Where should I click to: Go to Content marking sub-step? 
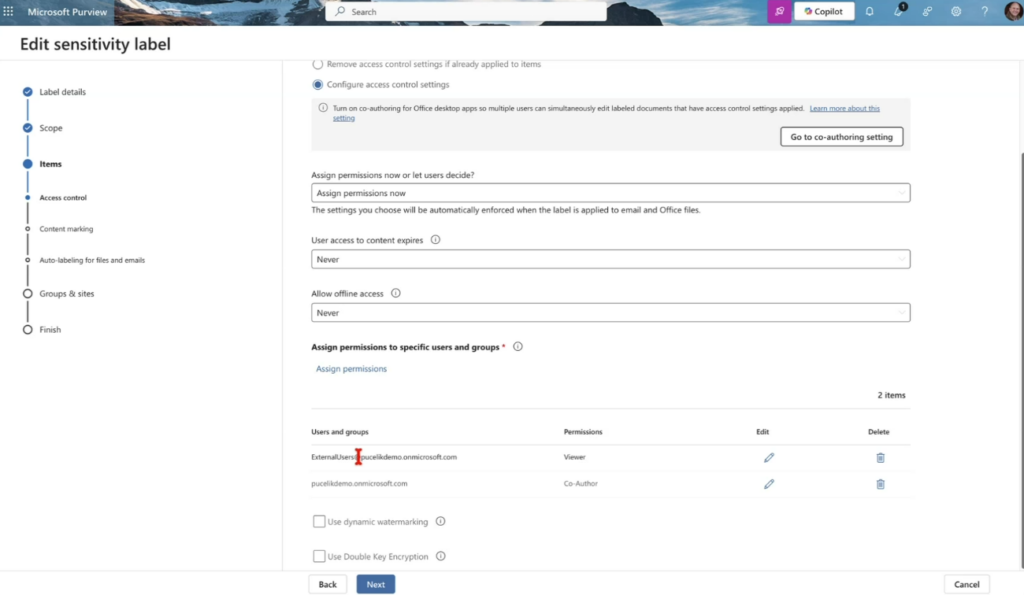tap(66, 229)
